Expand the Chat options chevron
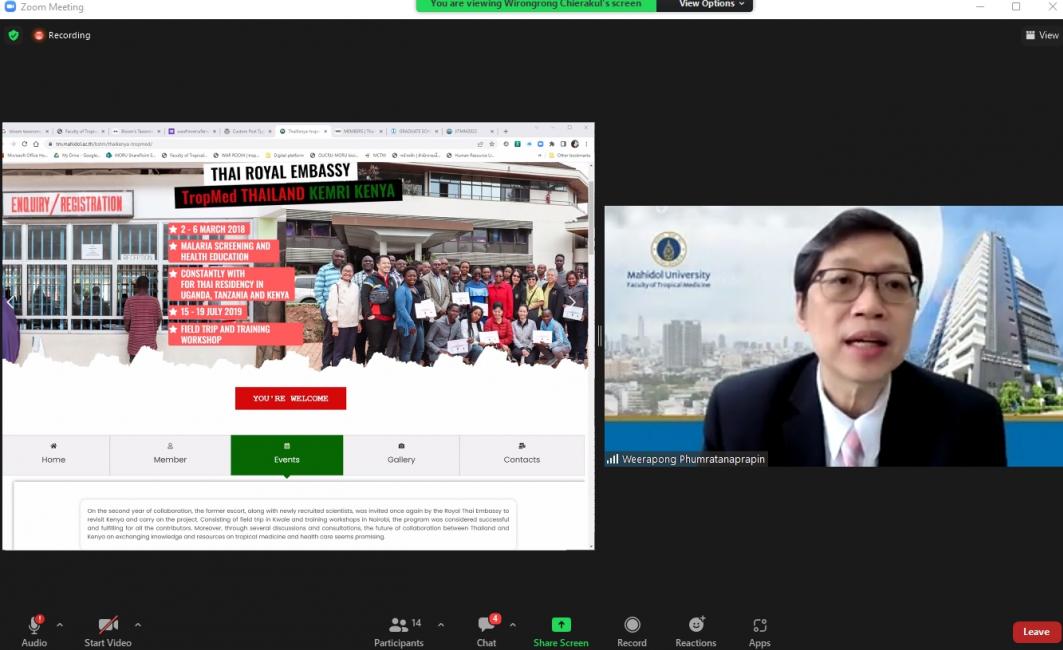1063x650 pixels. pyautogui.click(x=513, y=625)
